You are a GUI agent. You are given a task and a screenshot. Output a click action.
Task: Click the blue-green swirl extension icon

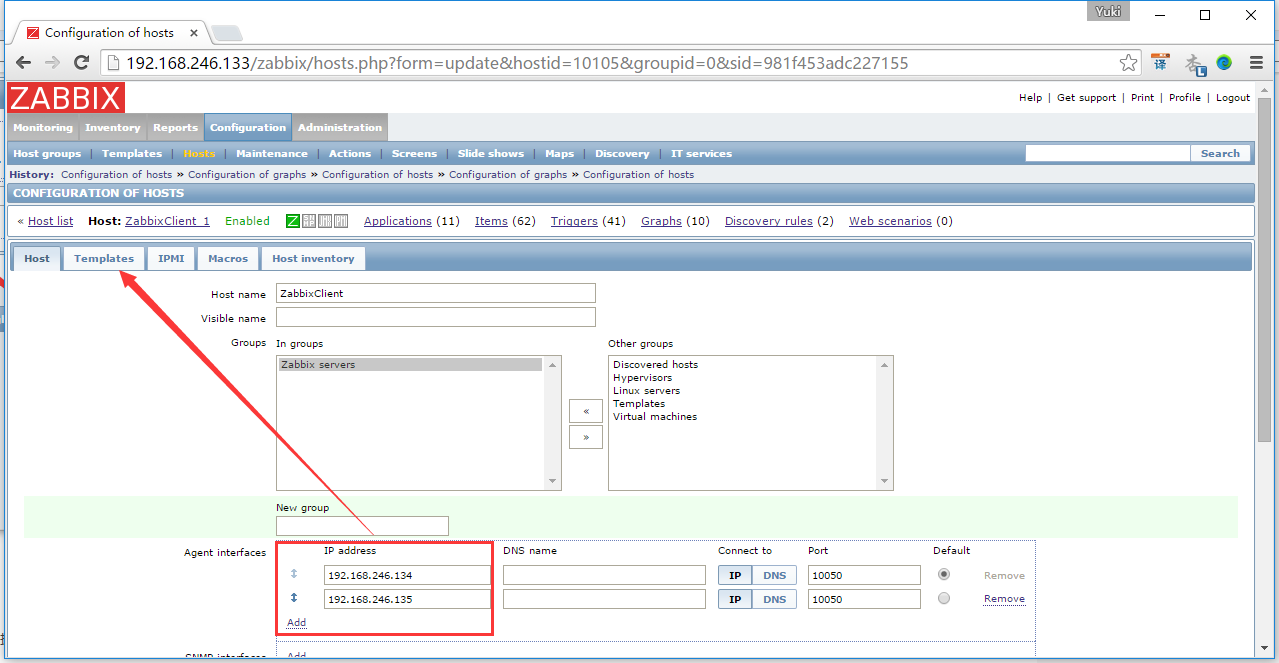(x=1224, y=63)
